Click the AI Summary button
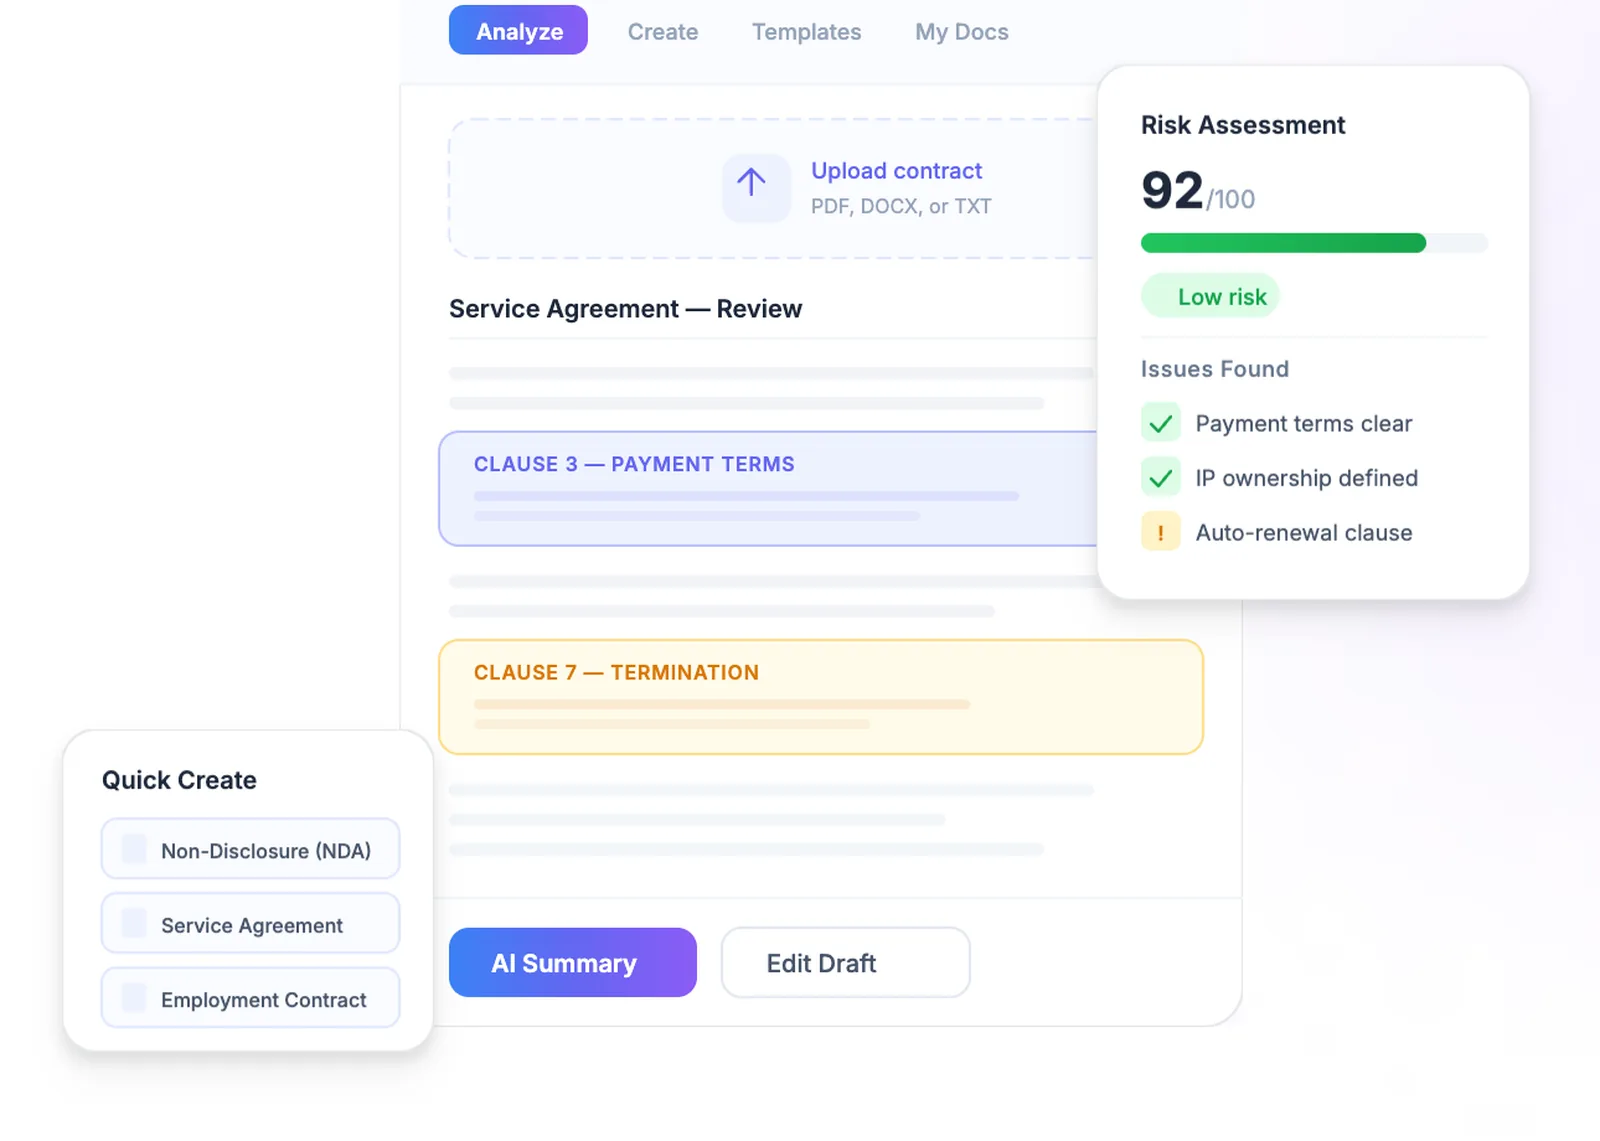This screenshot has height=1141, width=1600. [573, 962]
